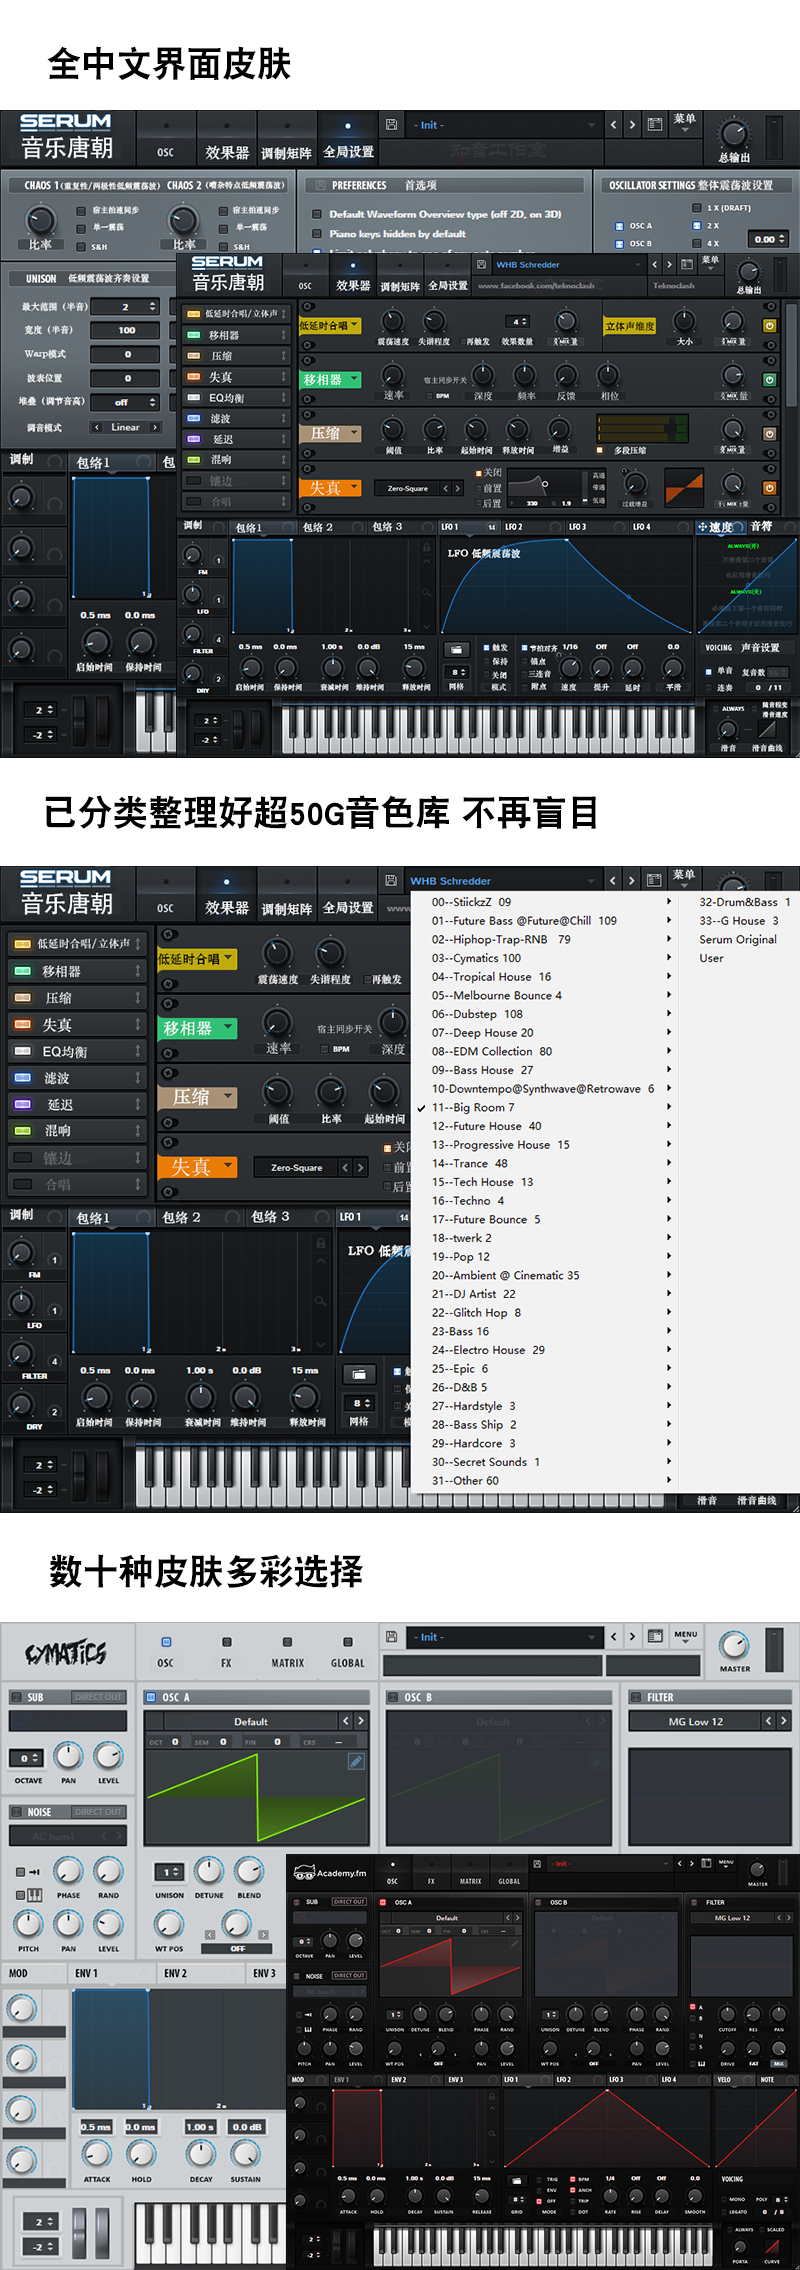
Task: Open - Init - preset dropdown in top window
Action: (504, 125)
